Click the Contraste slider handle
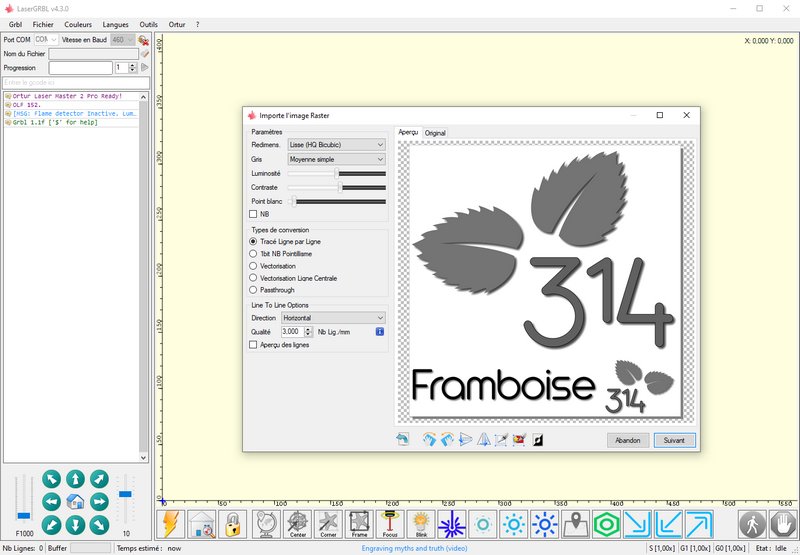Screen dimensions: 800x555 (x=340, y=187)
